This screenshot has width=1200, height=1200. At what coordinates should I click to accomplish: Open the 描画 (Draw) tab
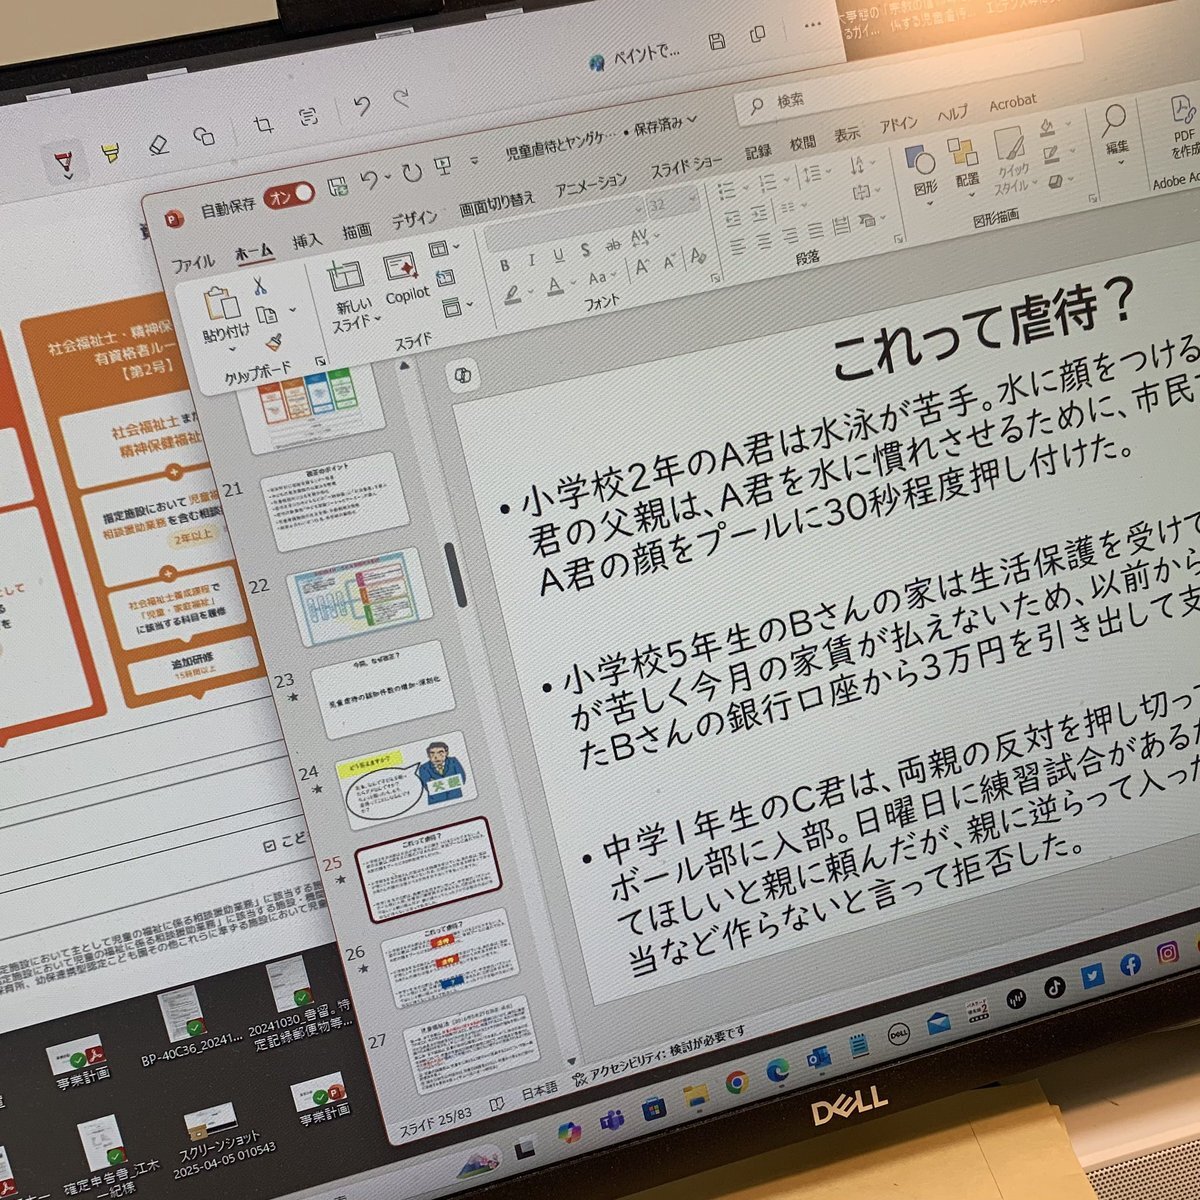pyautogui.click(x=356, y=232)
